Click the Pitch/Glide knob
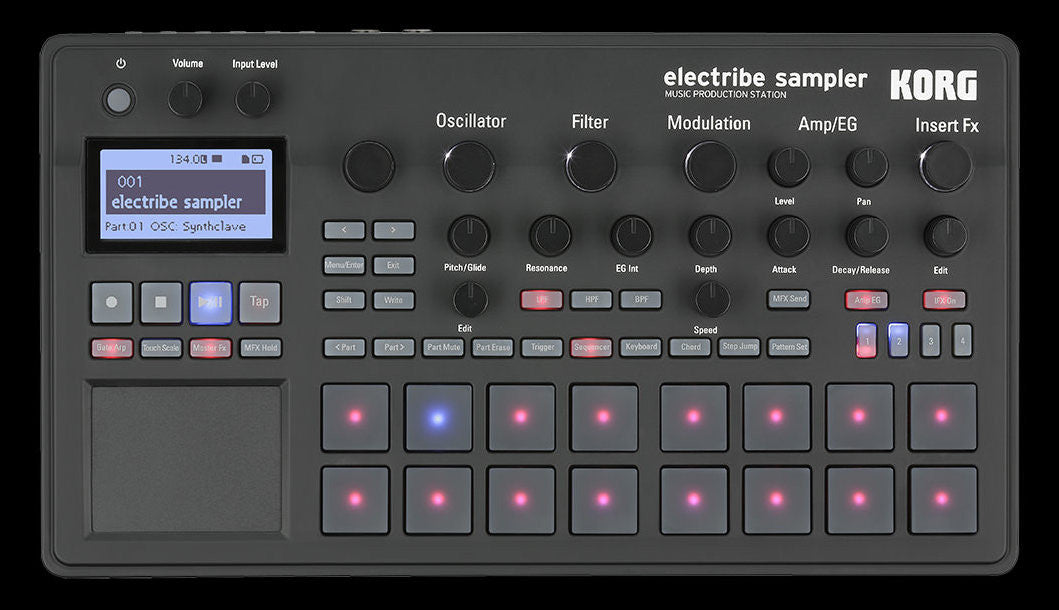The height and width of the screenshot is (610, 1059). click(469, 236)
